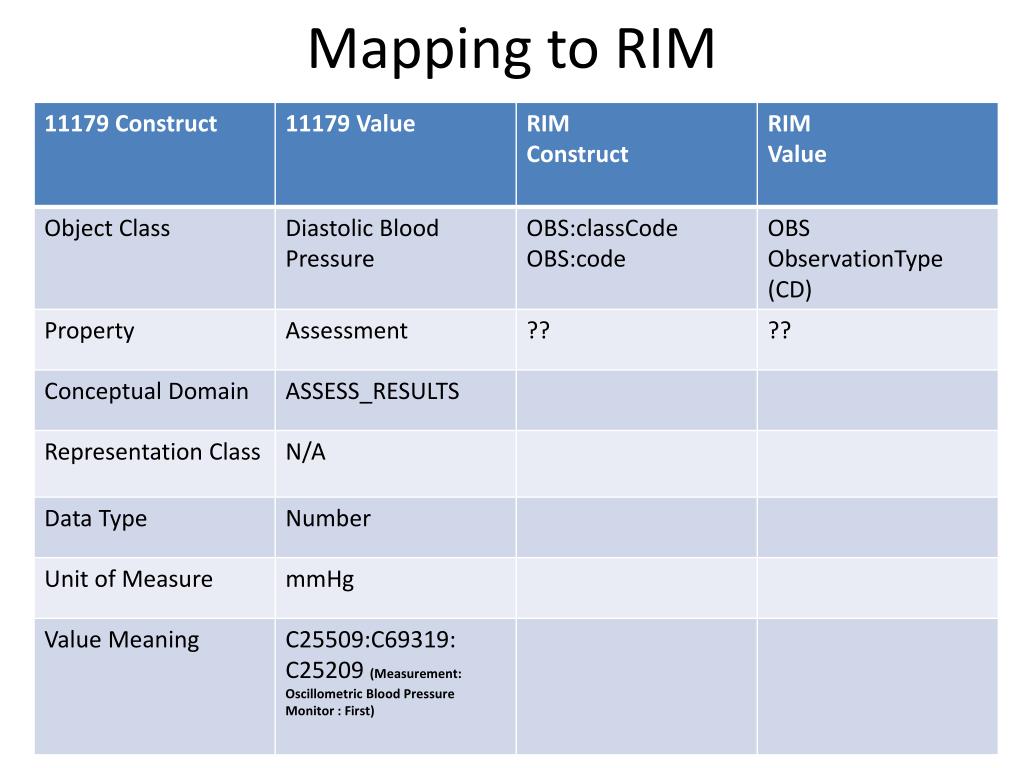
Task: Click the "Representation Class" row label
Action: 152,452
